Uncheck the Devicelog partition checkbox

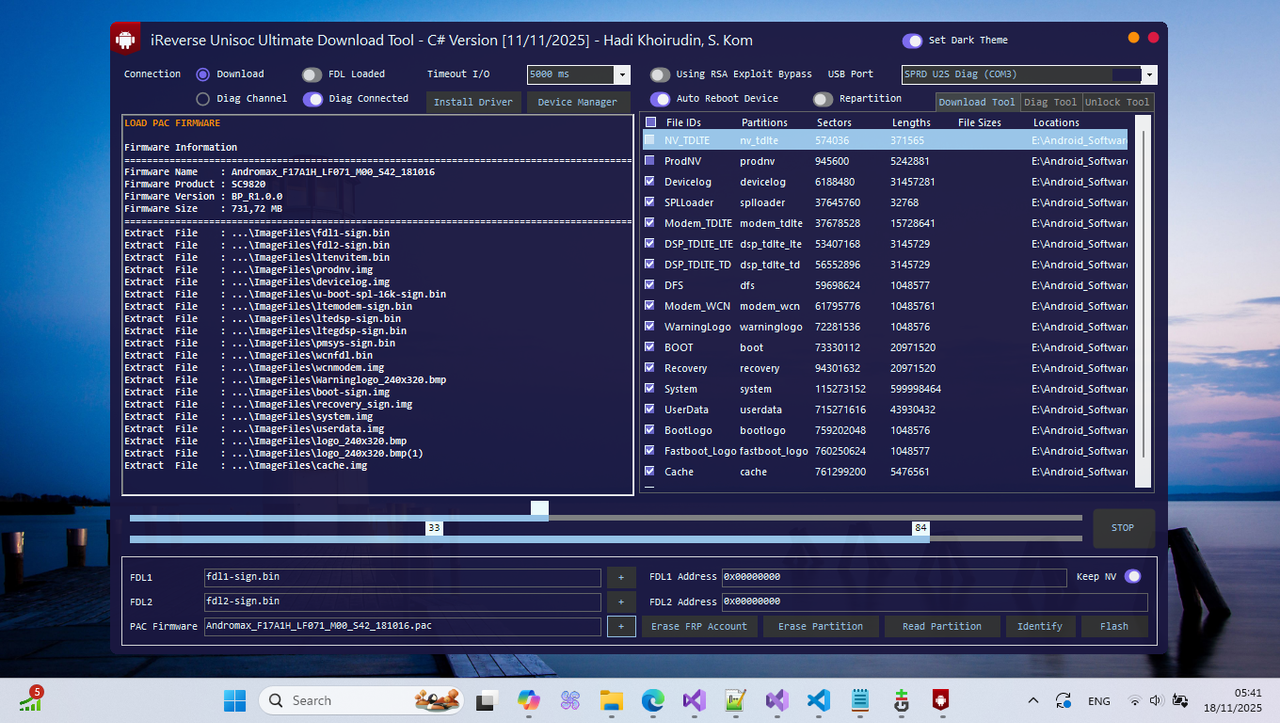(x=650, y=181)
